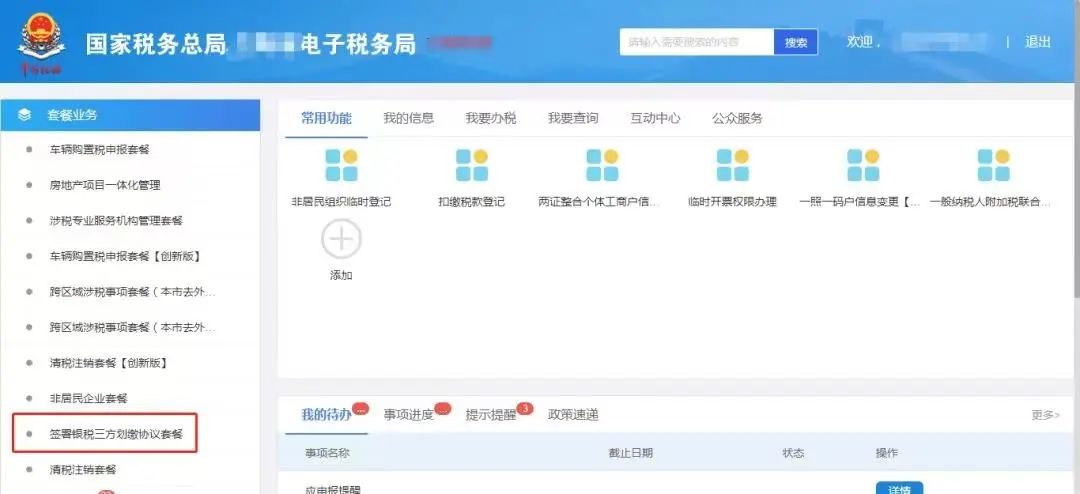
Task: Open 房地产项目一体化管理 in the sidebar
Action: [x=105, y=185]
